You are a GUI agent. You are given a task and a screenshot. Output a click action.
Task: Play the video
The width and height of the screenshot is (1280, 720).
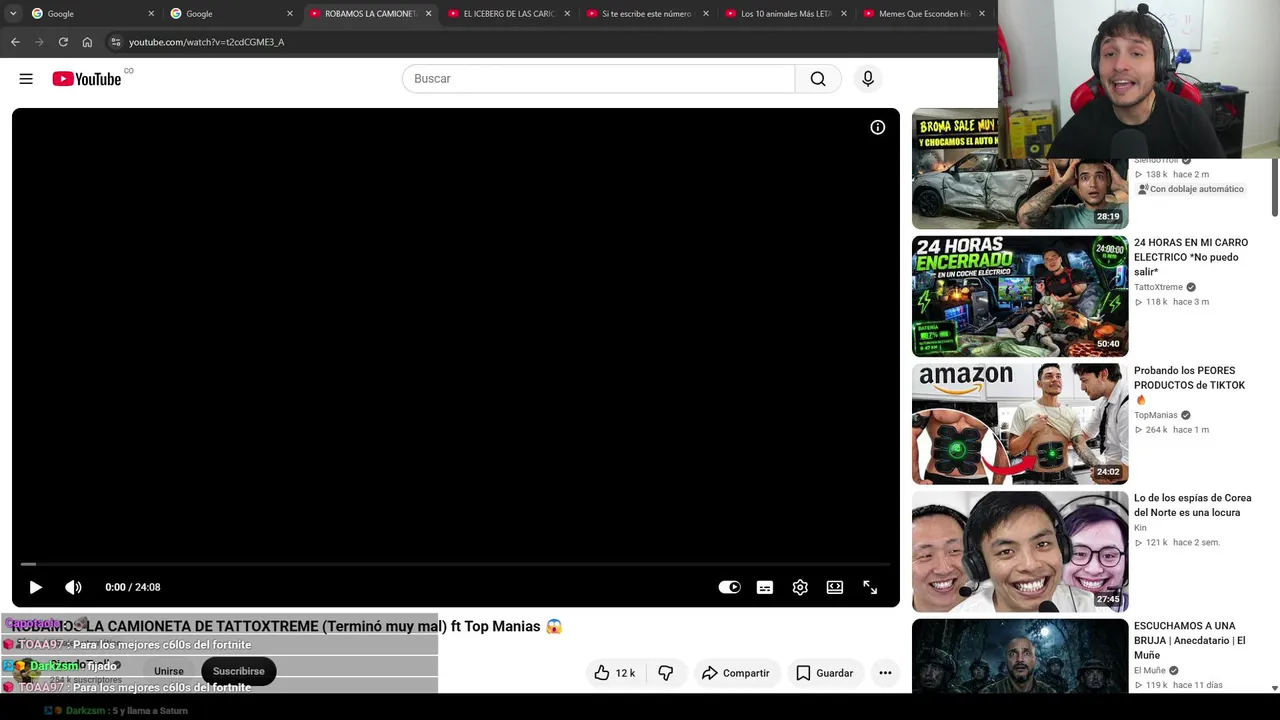(35, 587)
